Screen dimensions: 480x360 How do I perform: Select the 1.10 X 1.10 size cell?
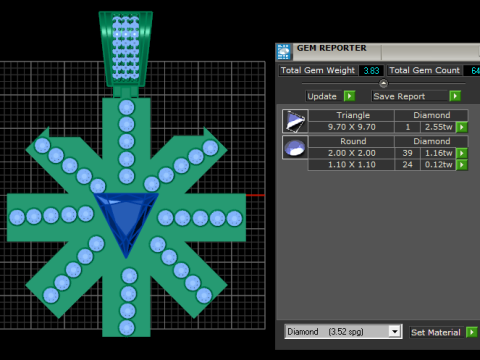click(351, 165)
